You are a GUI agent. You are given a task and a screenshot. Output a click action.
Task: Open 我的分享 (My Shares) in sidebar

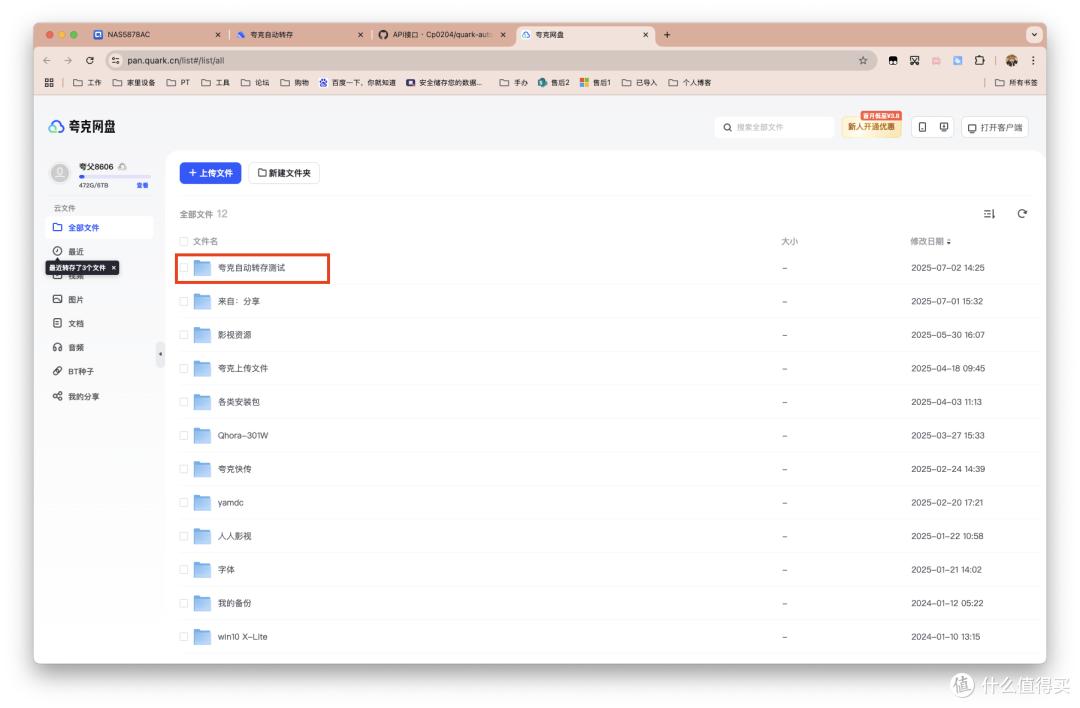click(x=82, y=397)
